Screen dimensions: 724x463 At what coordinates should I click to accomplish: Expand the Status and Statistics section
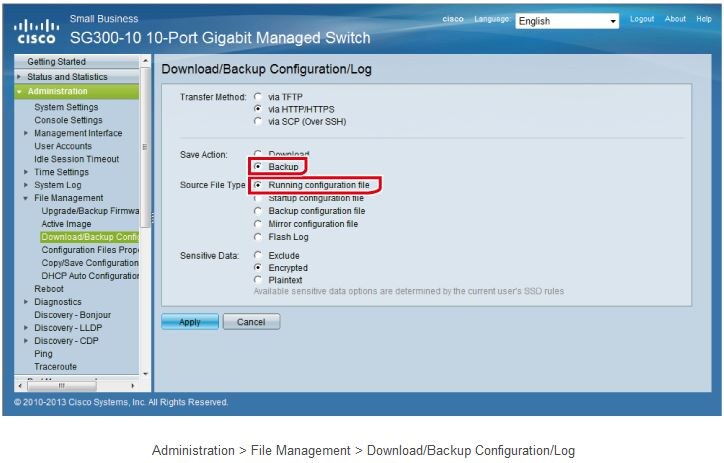[19, 77]
